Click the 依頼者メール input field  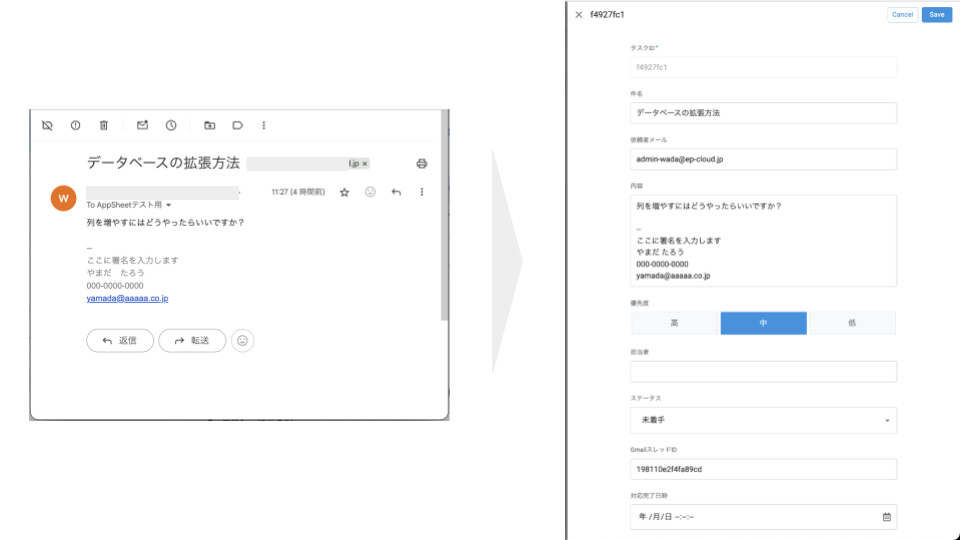(x=763, y=159)
